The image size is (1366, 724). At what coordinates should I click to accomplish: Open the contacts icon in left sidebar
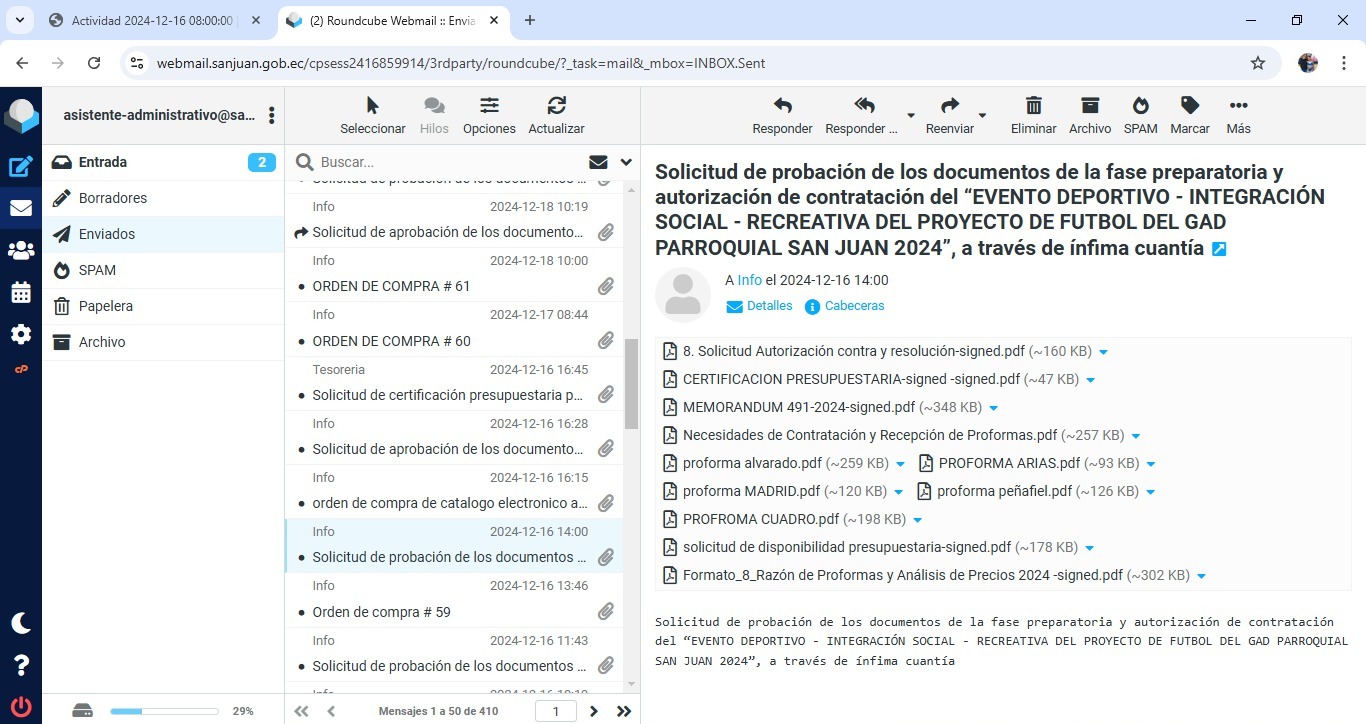click(21, 251)
